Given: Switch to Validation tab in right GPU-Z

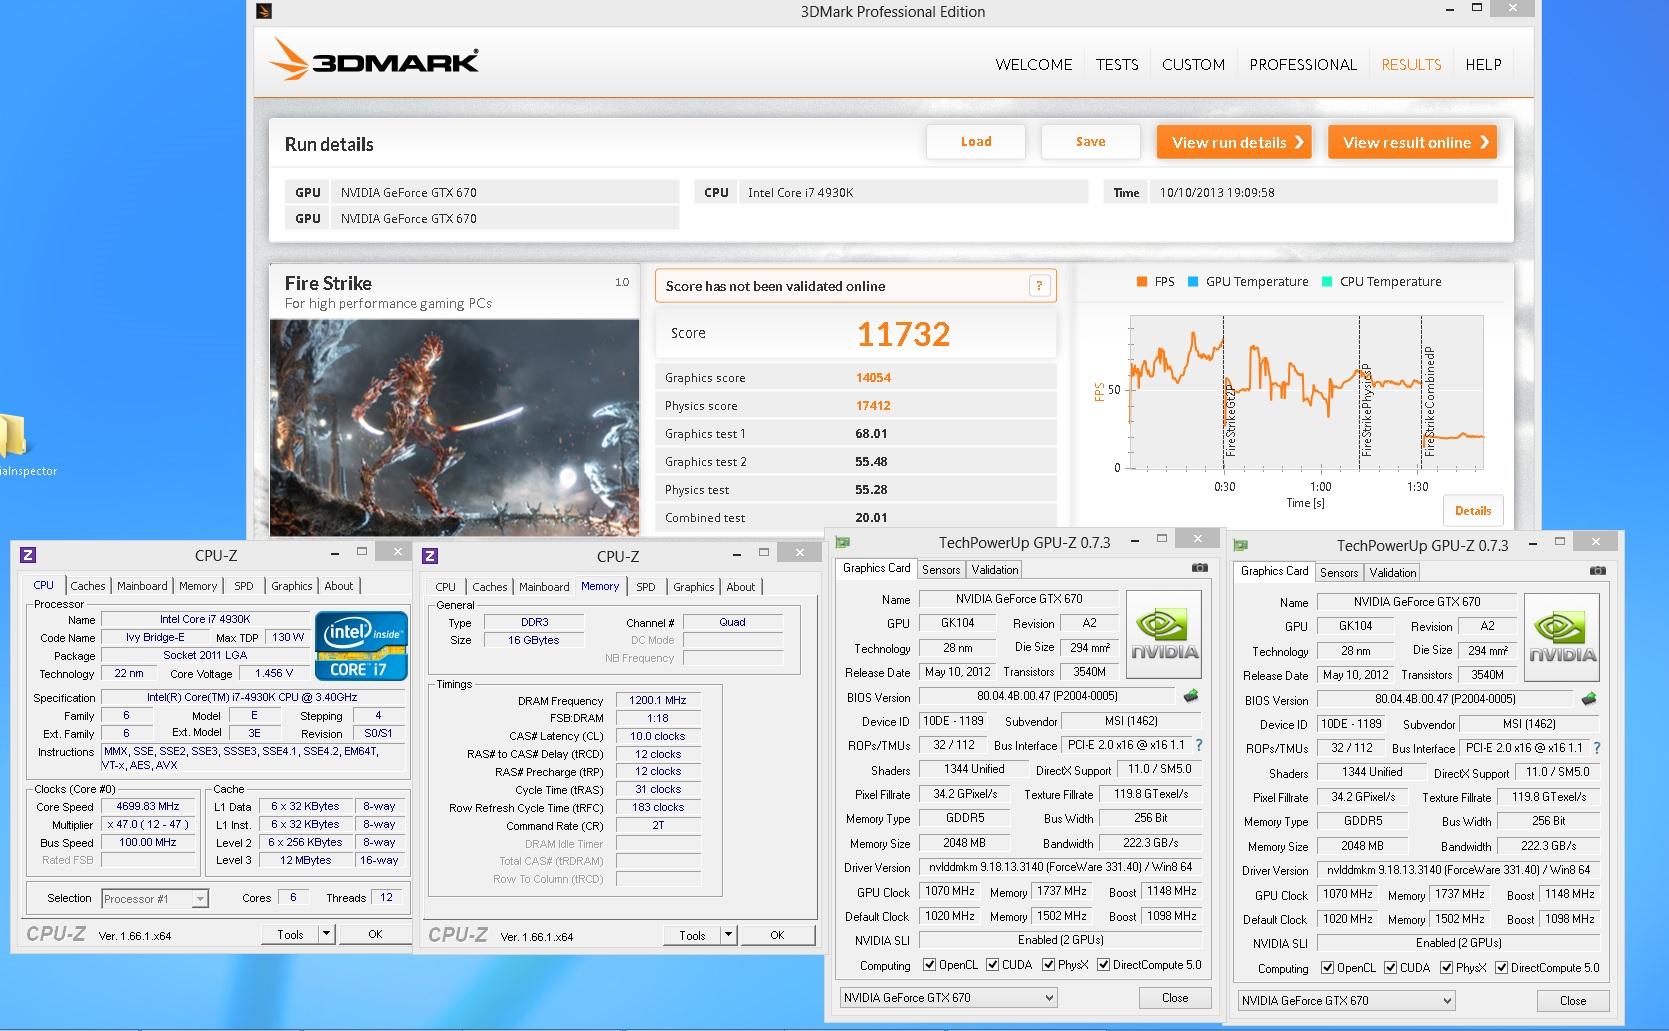Looking at the screenshot, I should click(1393, 573).
